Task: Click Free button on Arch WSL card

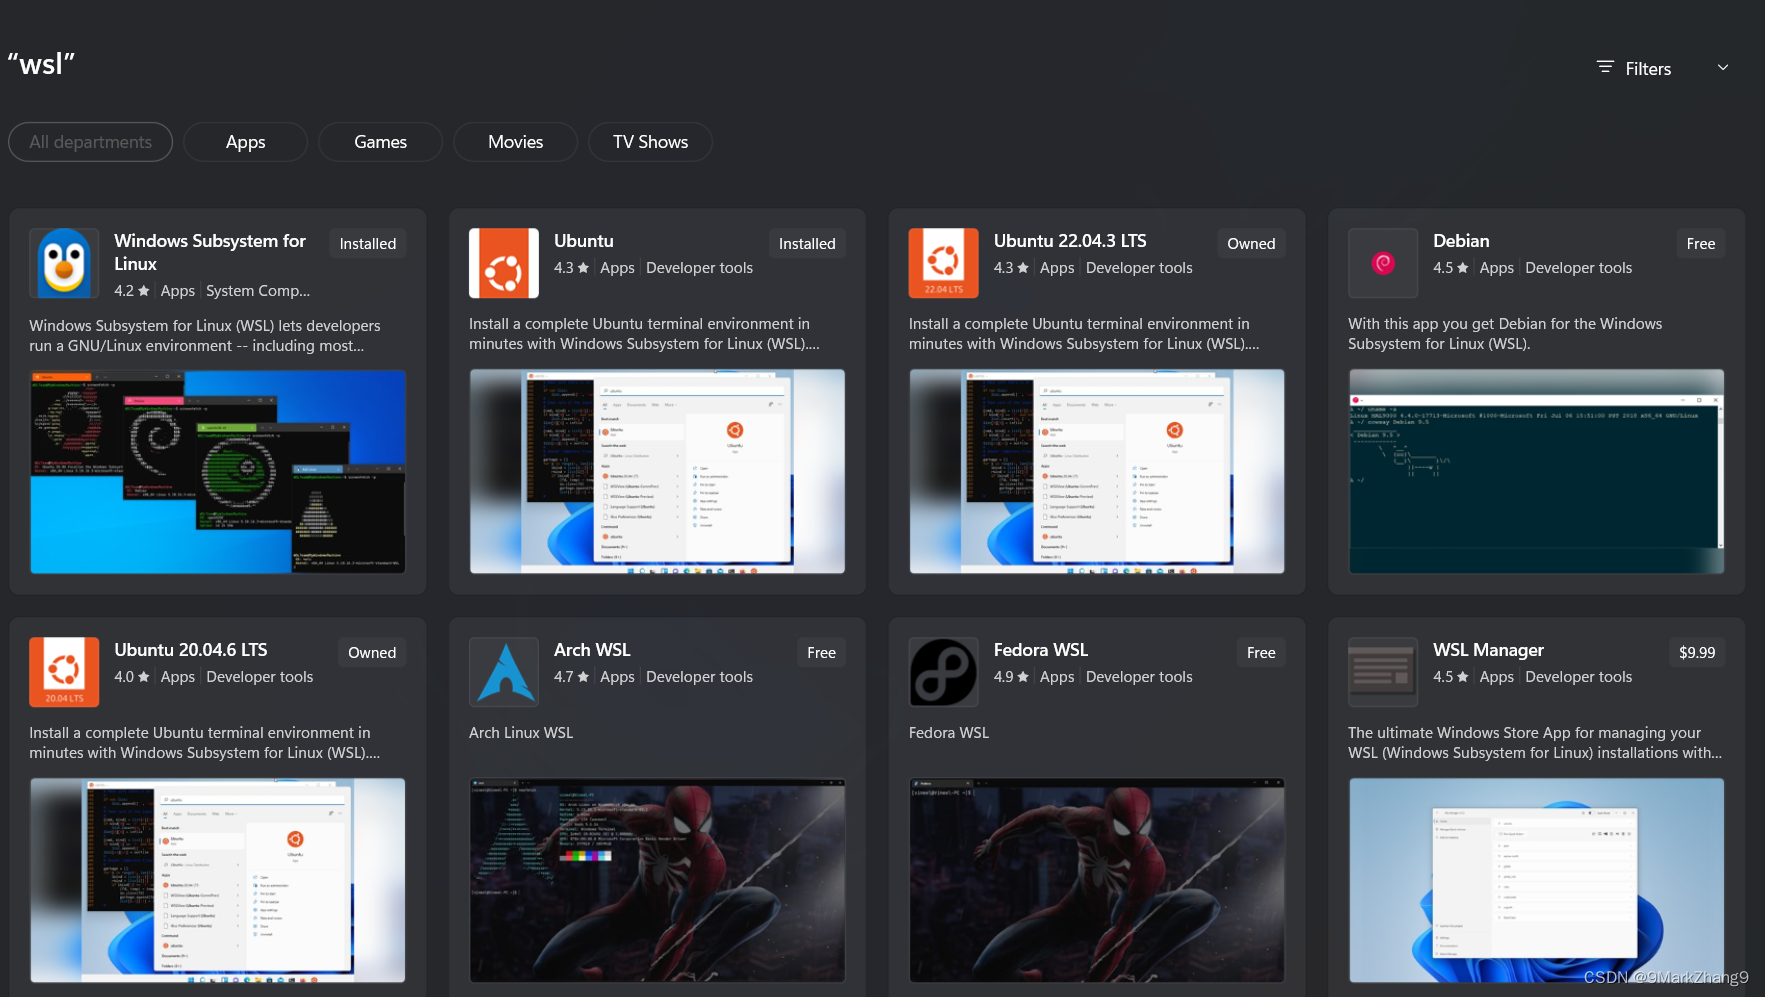Action: [821, 653]
